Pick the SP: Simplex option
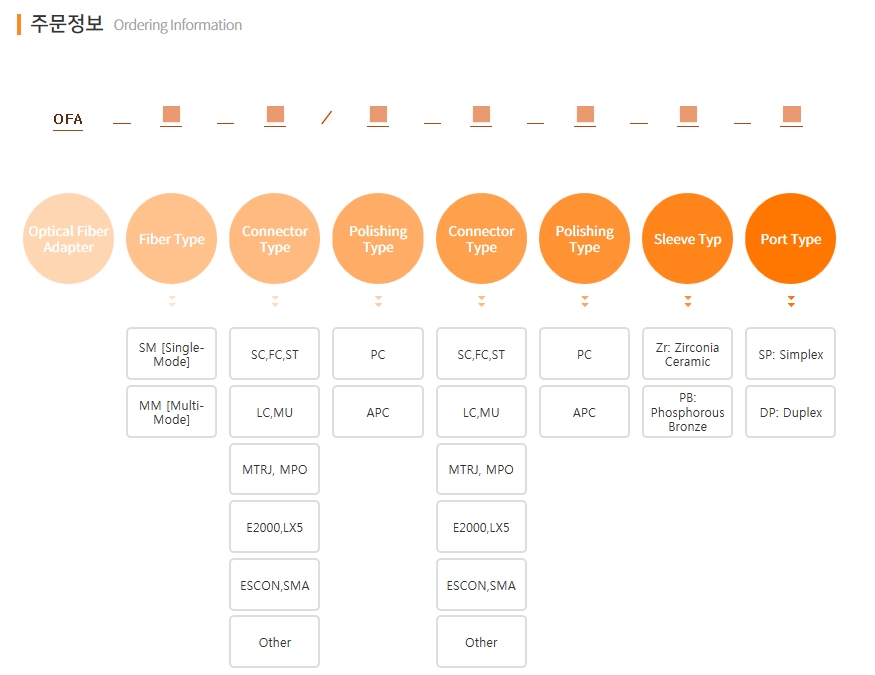Image resolution: width=875 pixels, height=675 pixels. click(790, 354)
